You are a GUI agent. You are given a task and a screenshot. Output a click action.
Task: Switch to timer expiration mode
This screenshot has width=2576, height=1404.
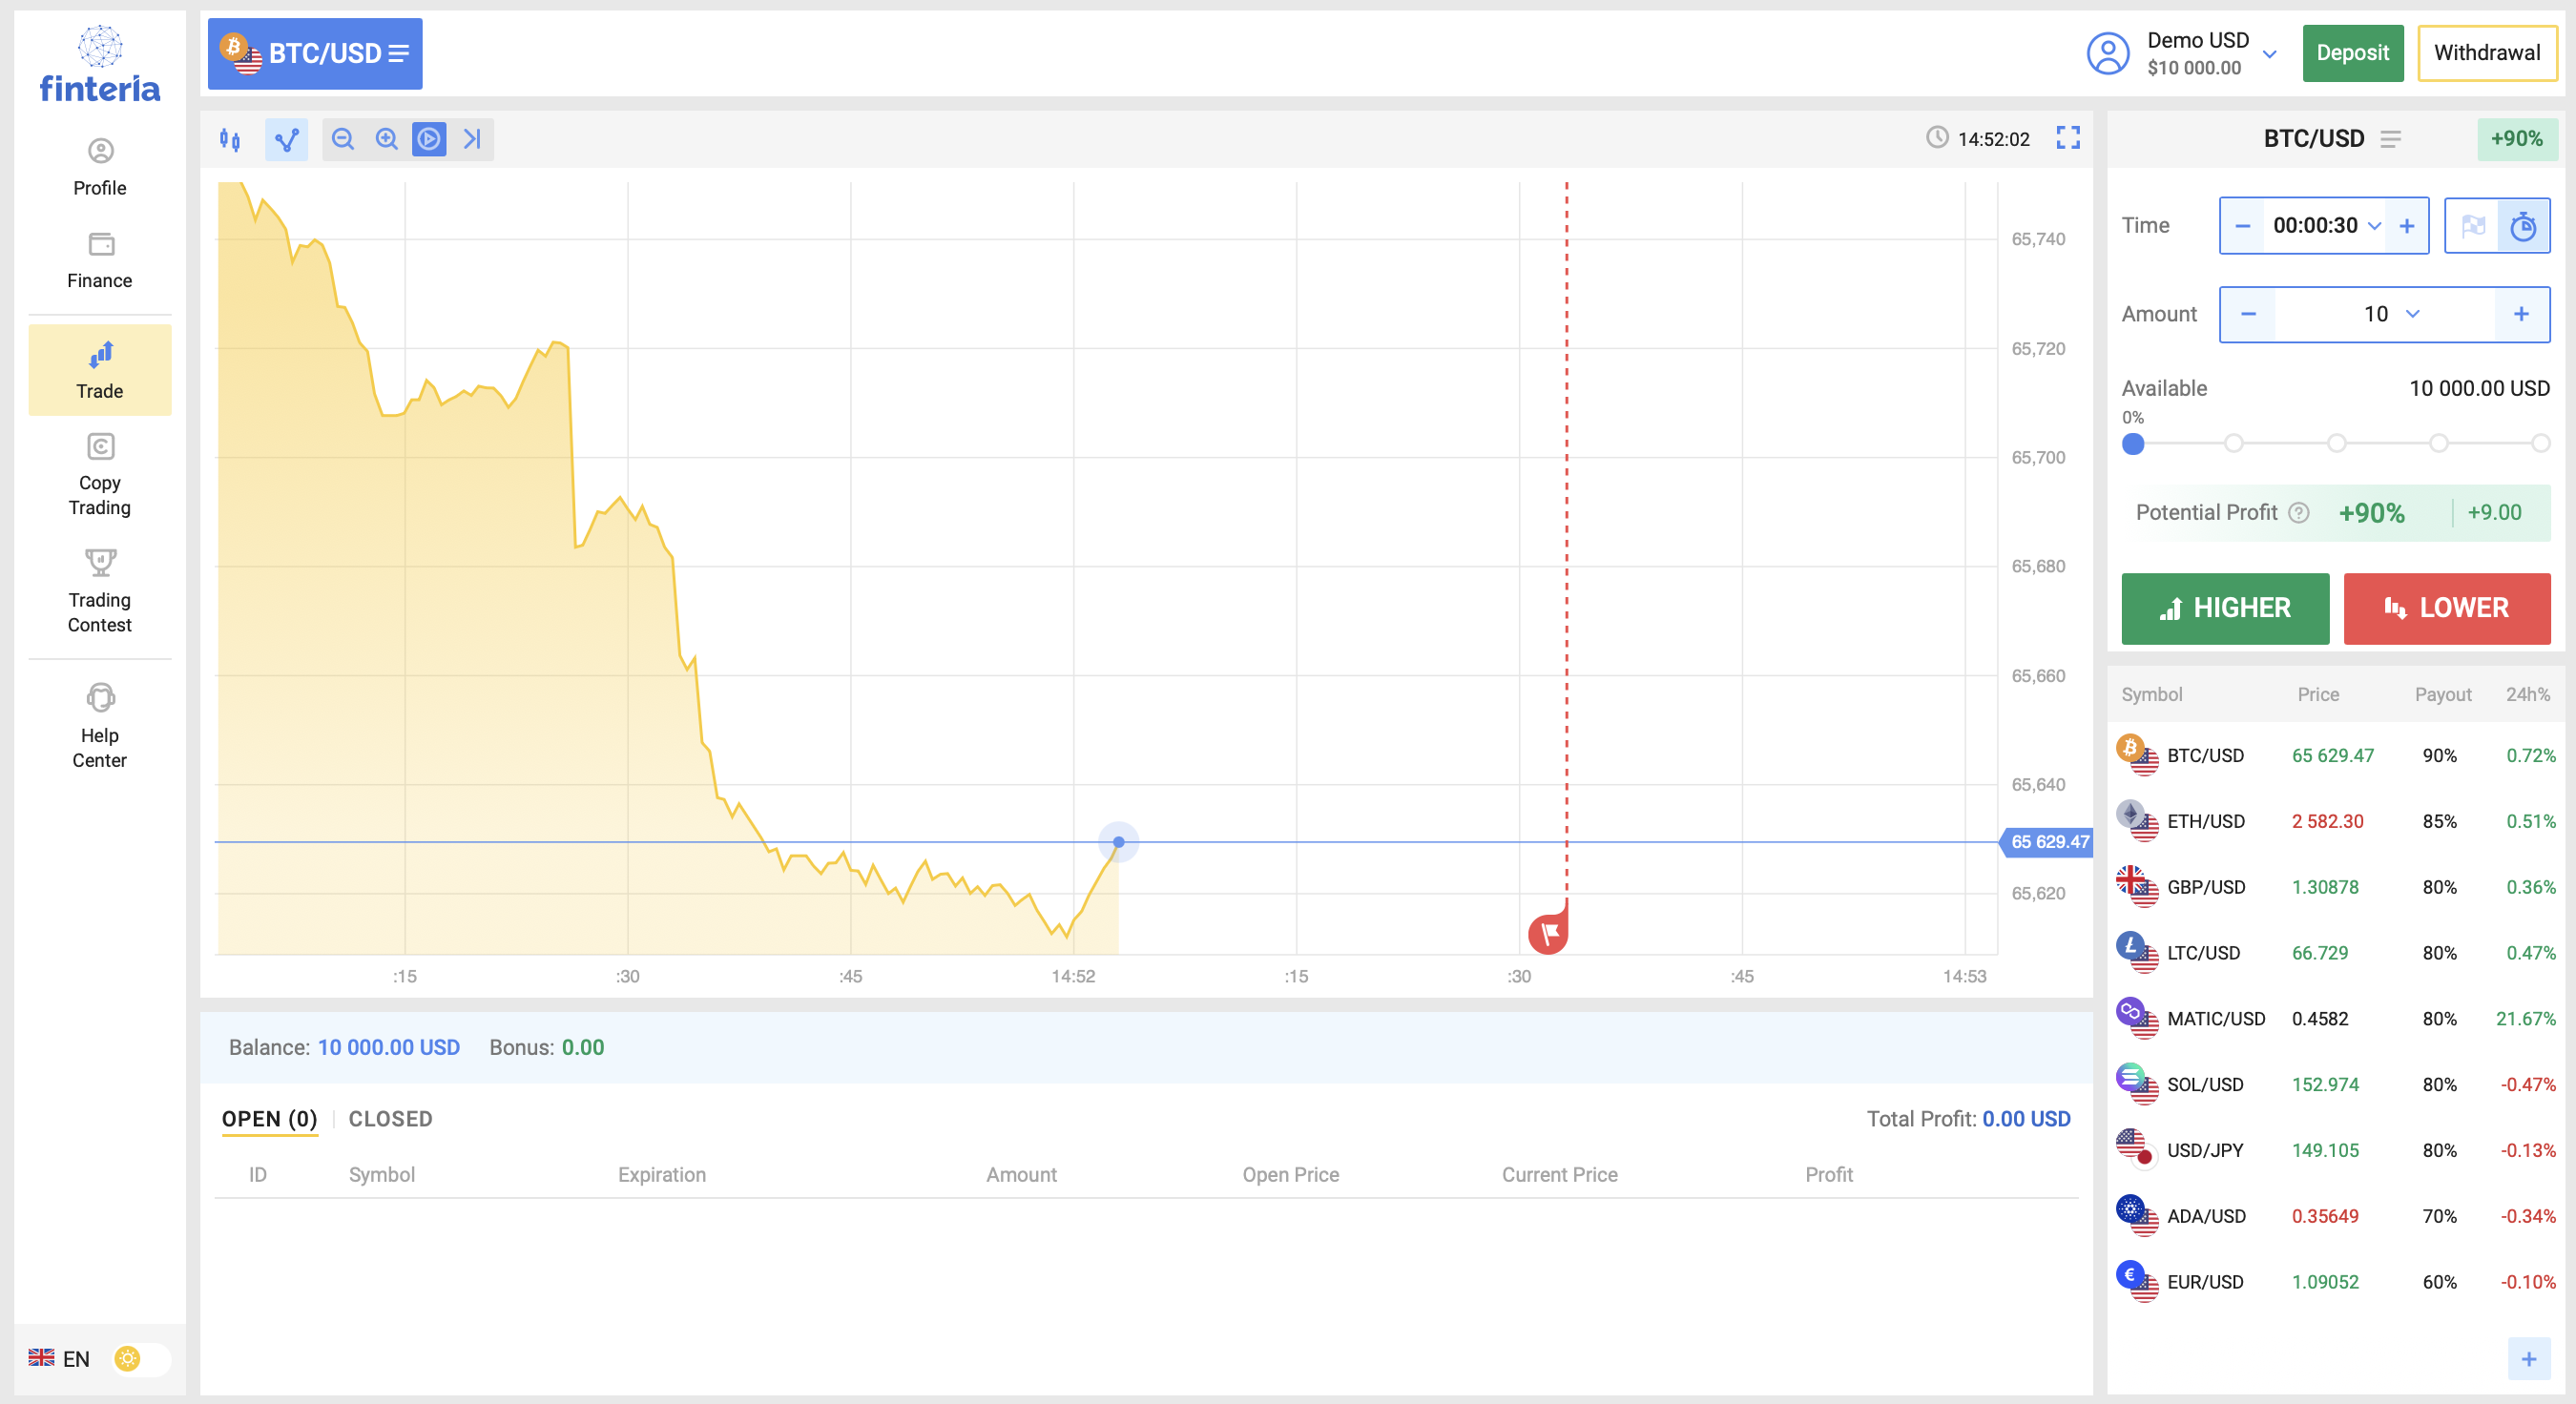pos(2523,226)
